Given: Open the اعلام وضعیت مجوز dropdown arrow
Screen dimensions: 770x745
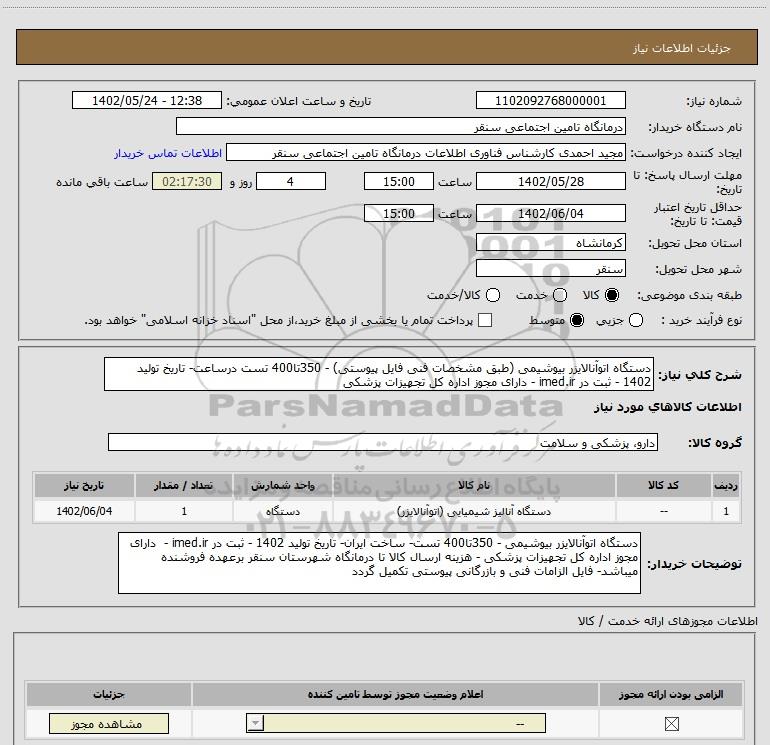Looking at the screenshot, I should (255, 723).
